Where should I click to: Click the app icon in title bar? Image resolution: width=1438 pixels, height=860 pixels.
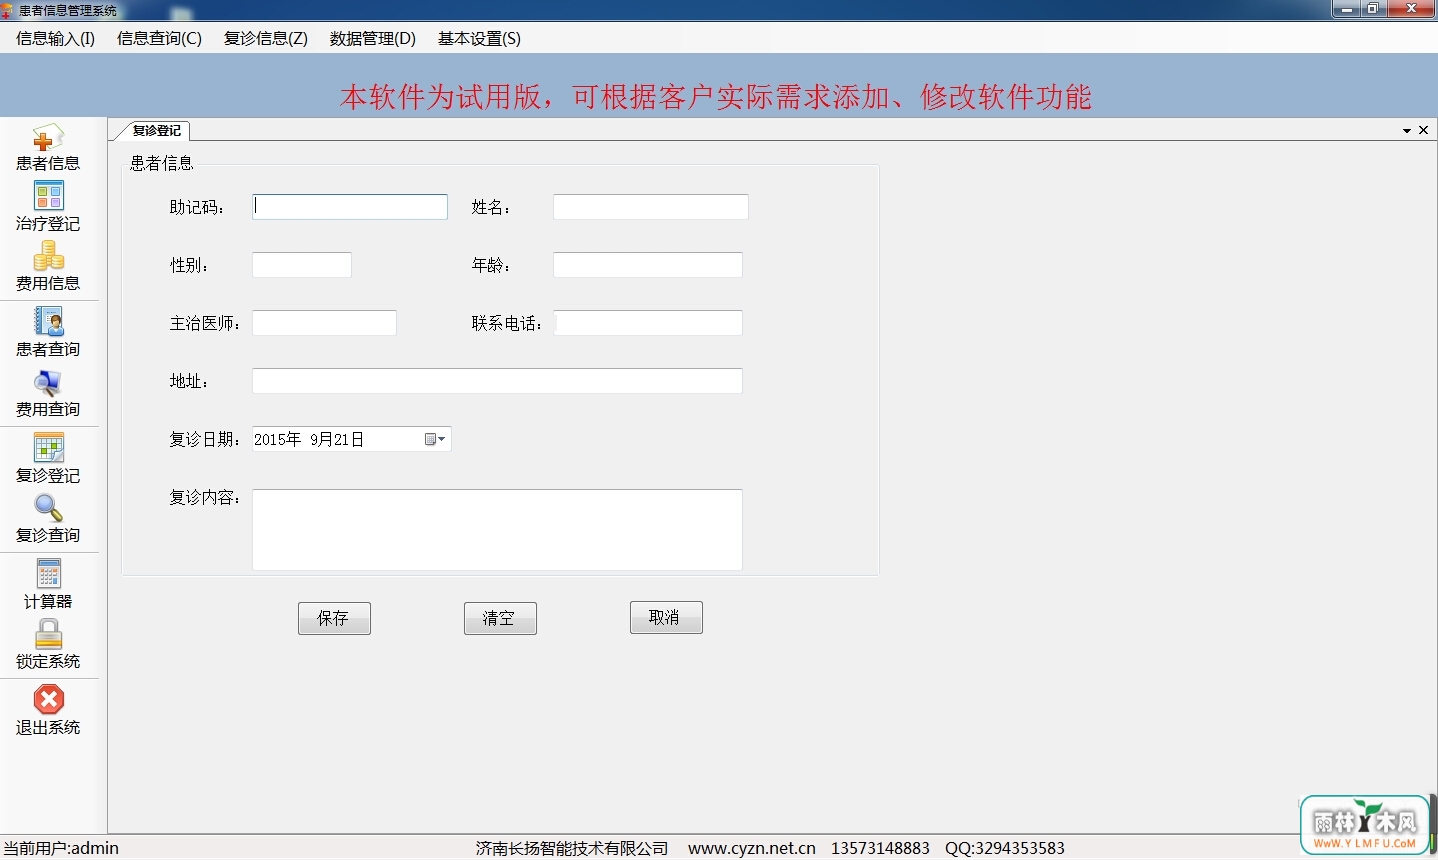(8, 11)
